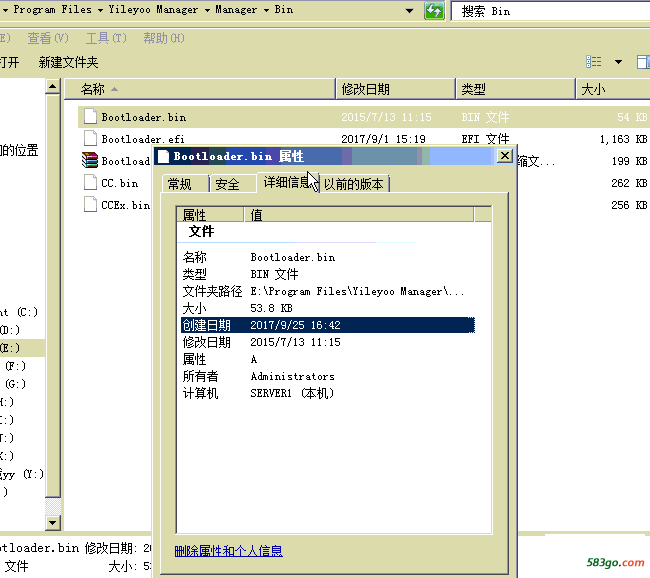Select drive (G:) in navigation pane
The height and width of the screenshot is (578, 650).
point(15,384)
